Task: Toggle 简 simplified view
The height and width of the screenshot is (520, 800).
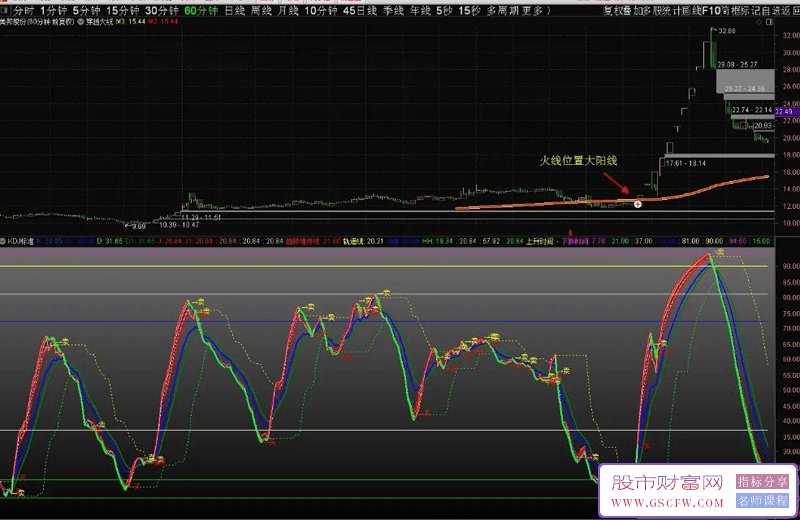Action: click(726, 10)
